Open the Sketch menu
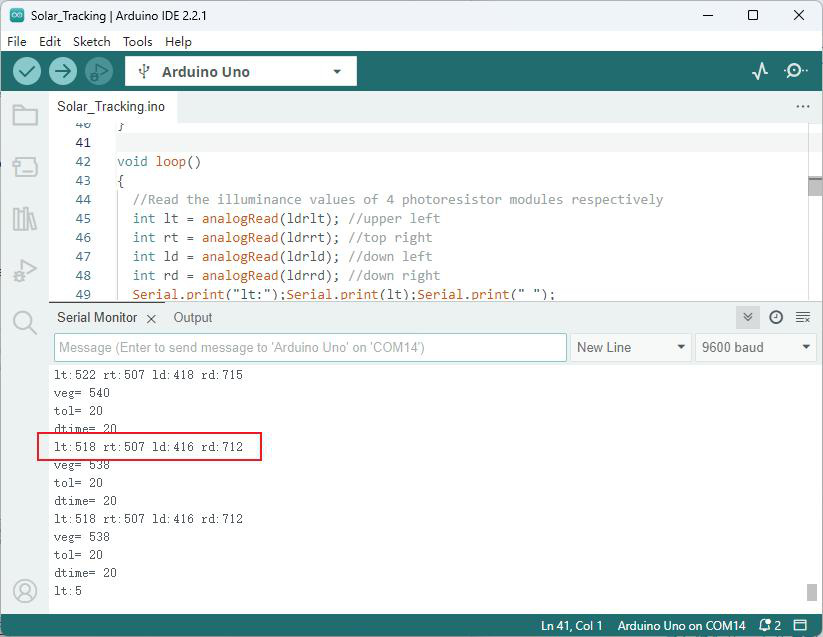 click(92, 41)
